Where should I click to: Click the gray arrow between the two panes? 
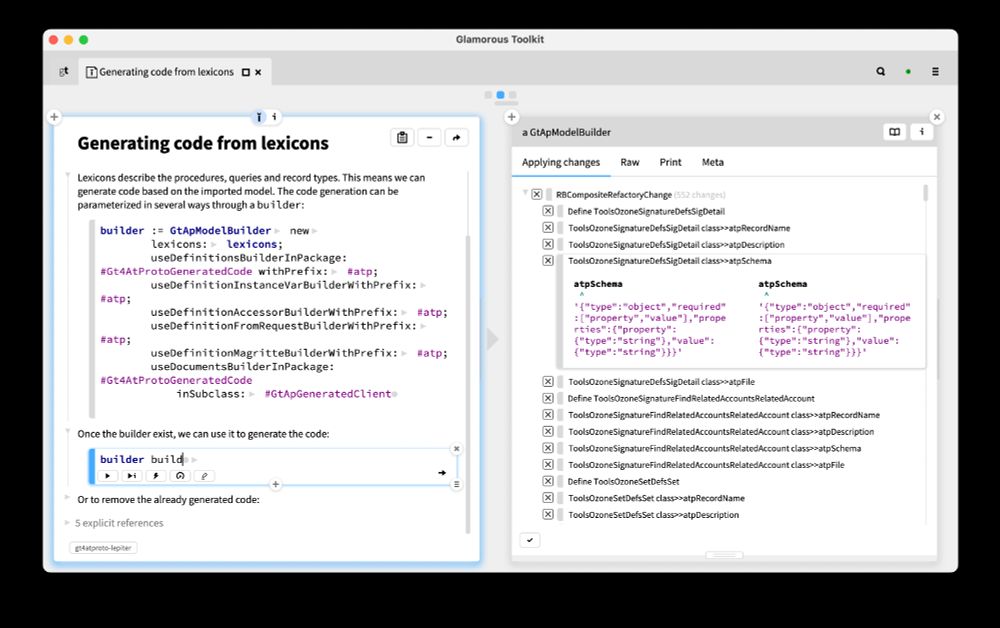(492, 339)
